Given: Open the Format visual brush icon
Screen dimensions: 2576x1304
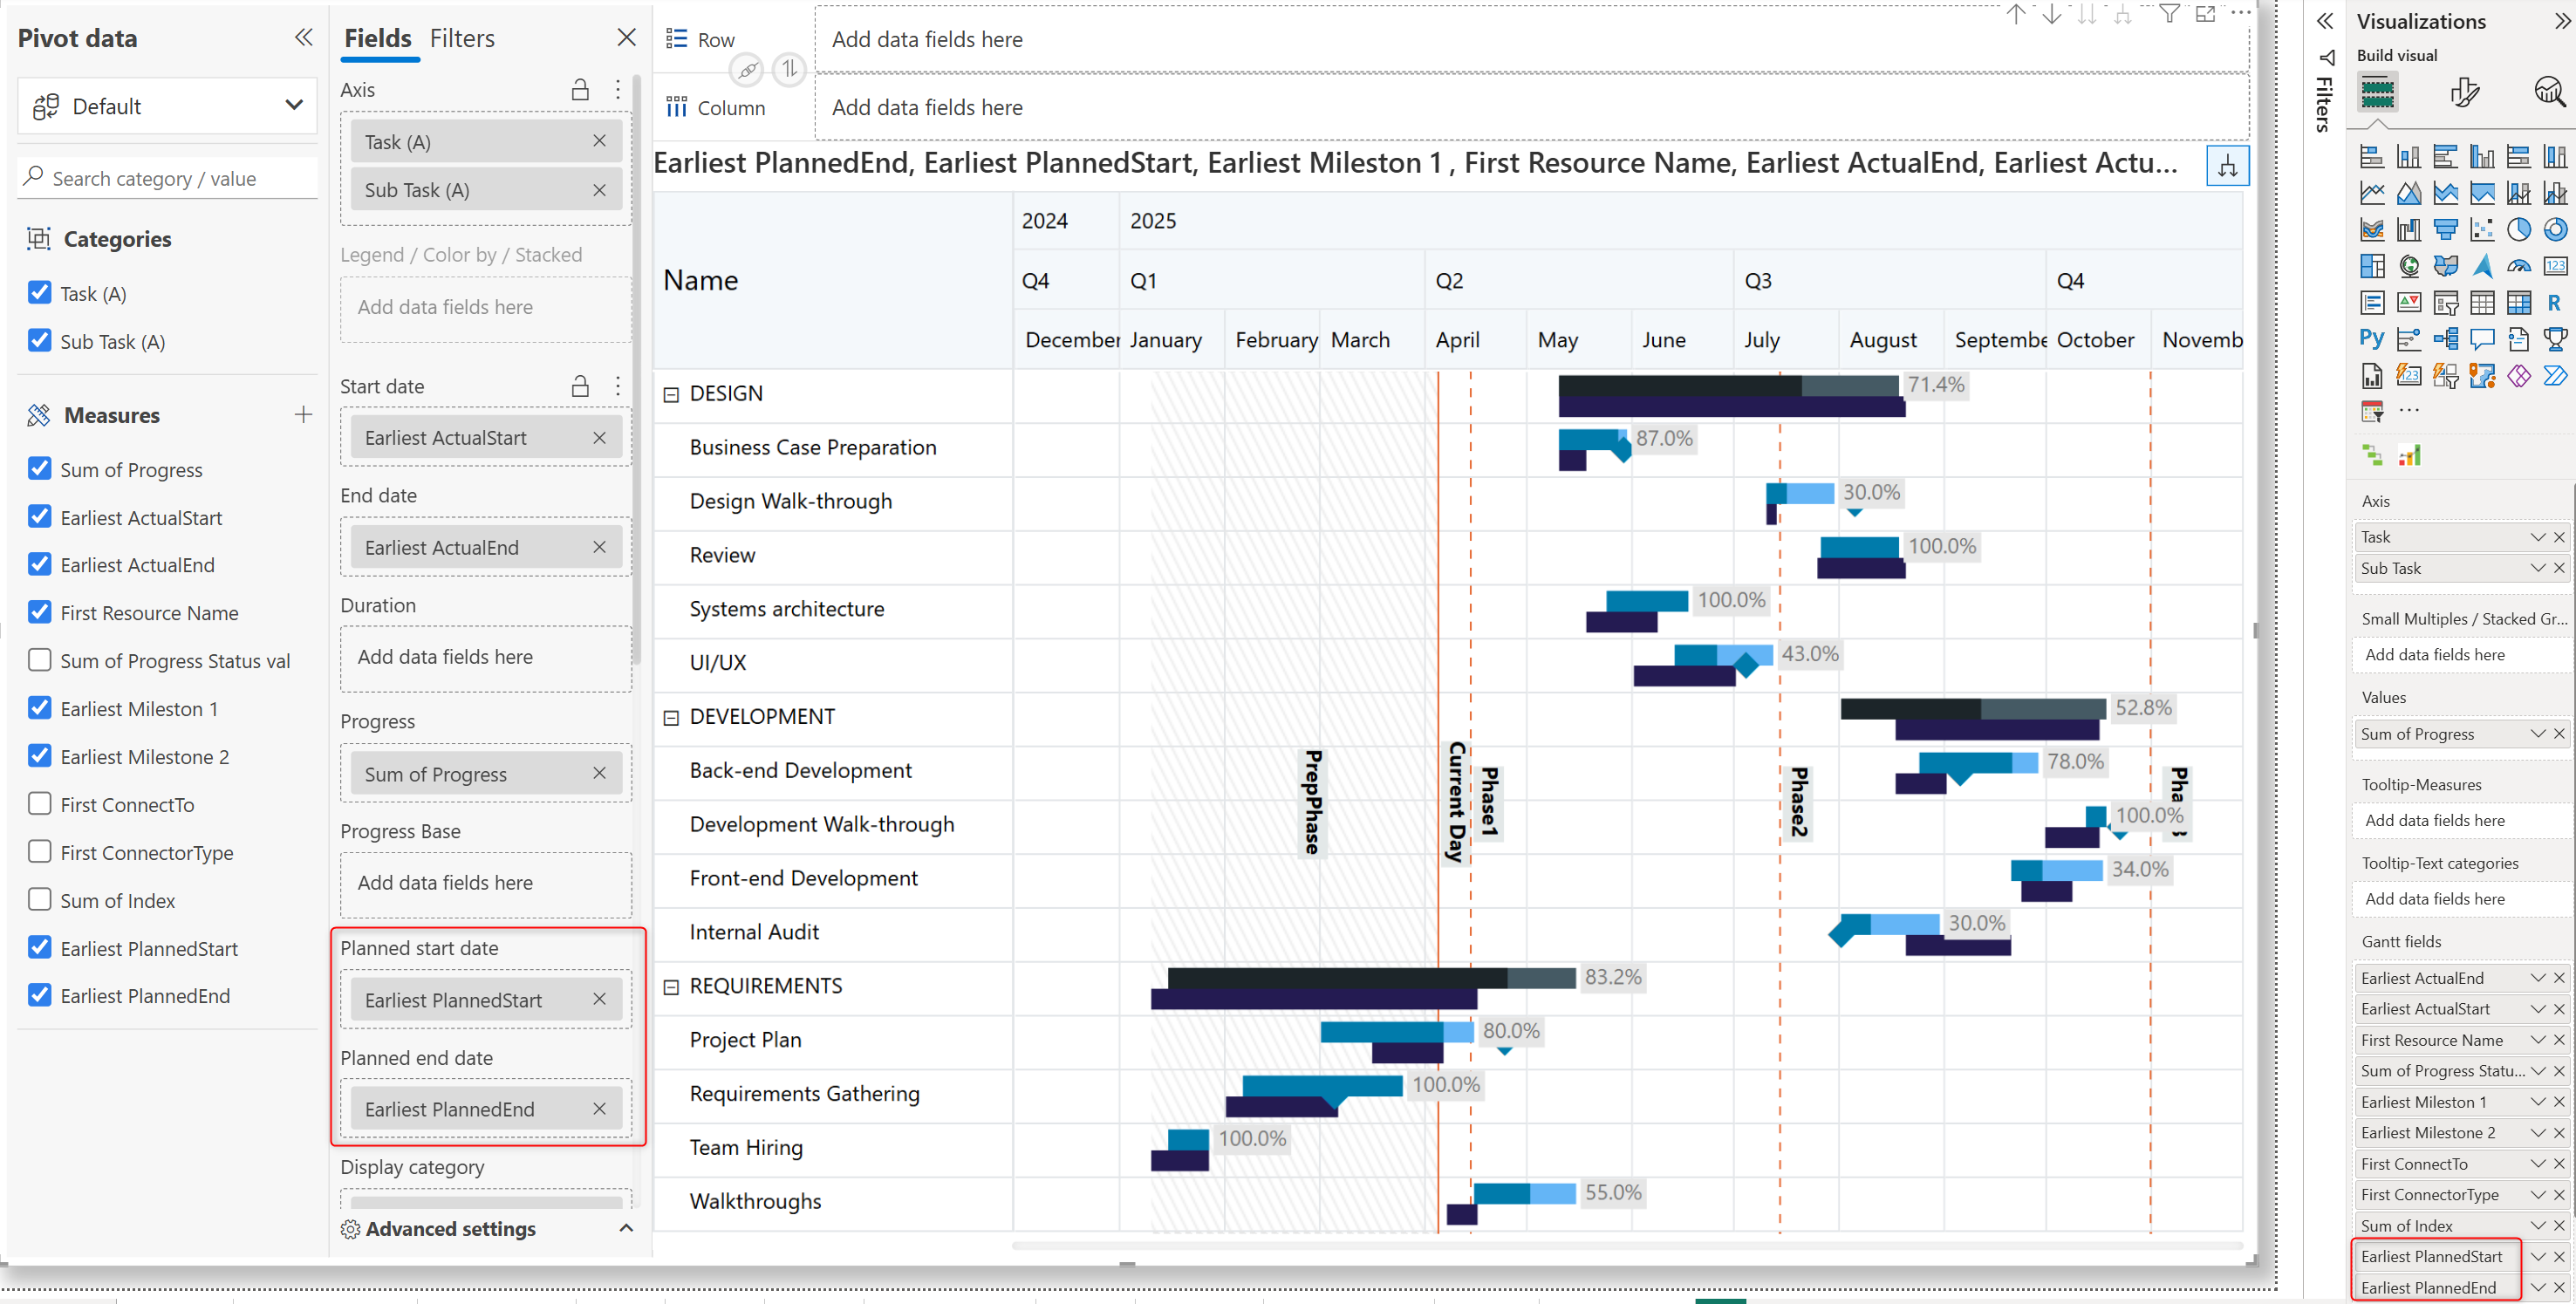Looking at the screenshot, I should [2464, 93].
